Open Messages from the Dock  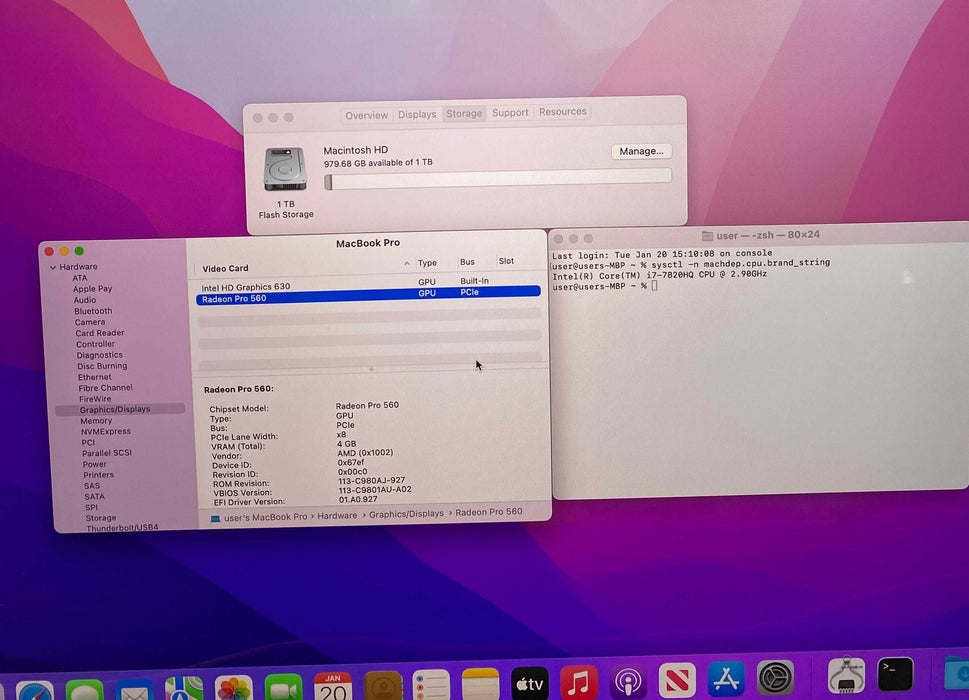click(84, 691)
